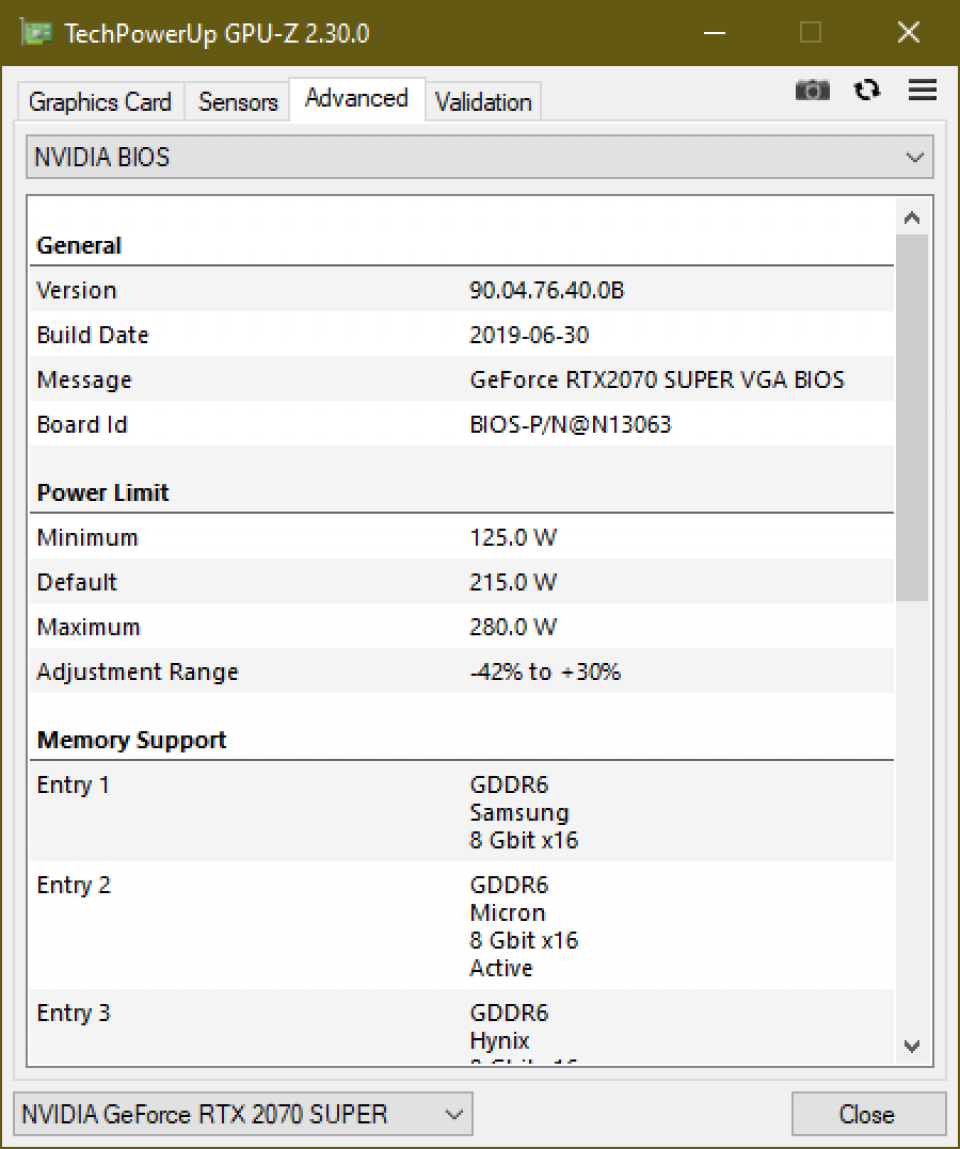Screen dimensions: 960x1149
Task: Take a screenshot with the camera icon
Action: click(812, 90)
